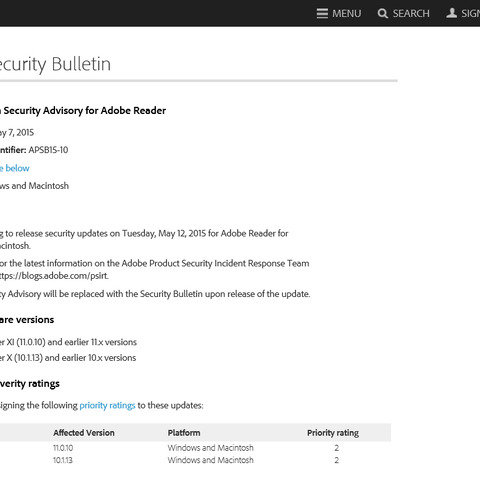Click the SIGN label in header
Viewport: 480px width, 480px height.
[471, 13]
